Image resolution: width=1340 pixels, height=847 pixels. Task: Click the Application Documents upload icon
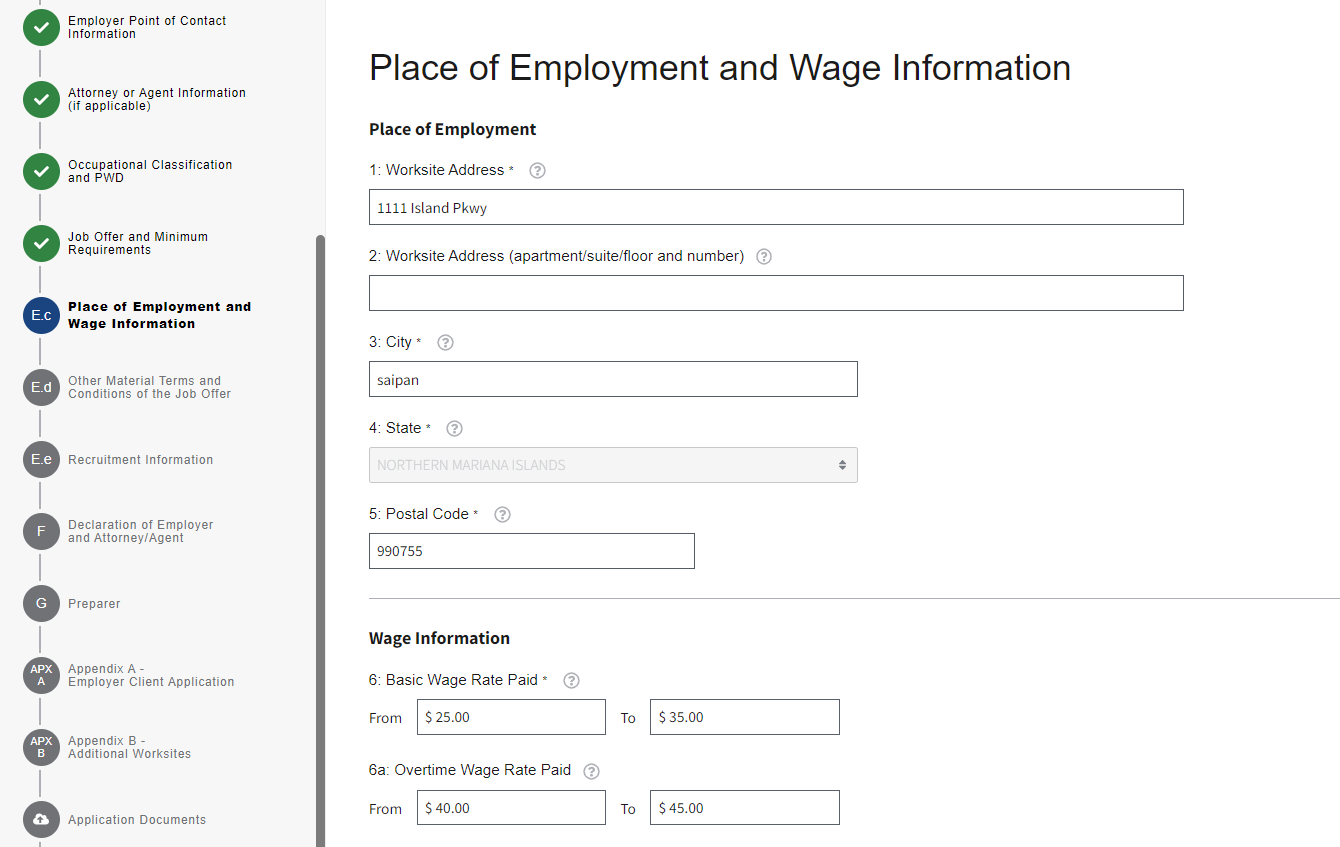[x=41, y=819]
